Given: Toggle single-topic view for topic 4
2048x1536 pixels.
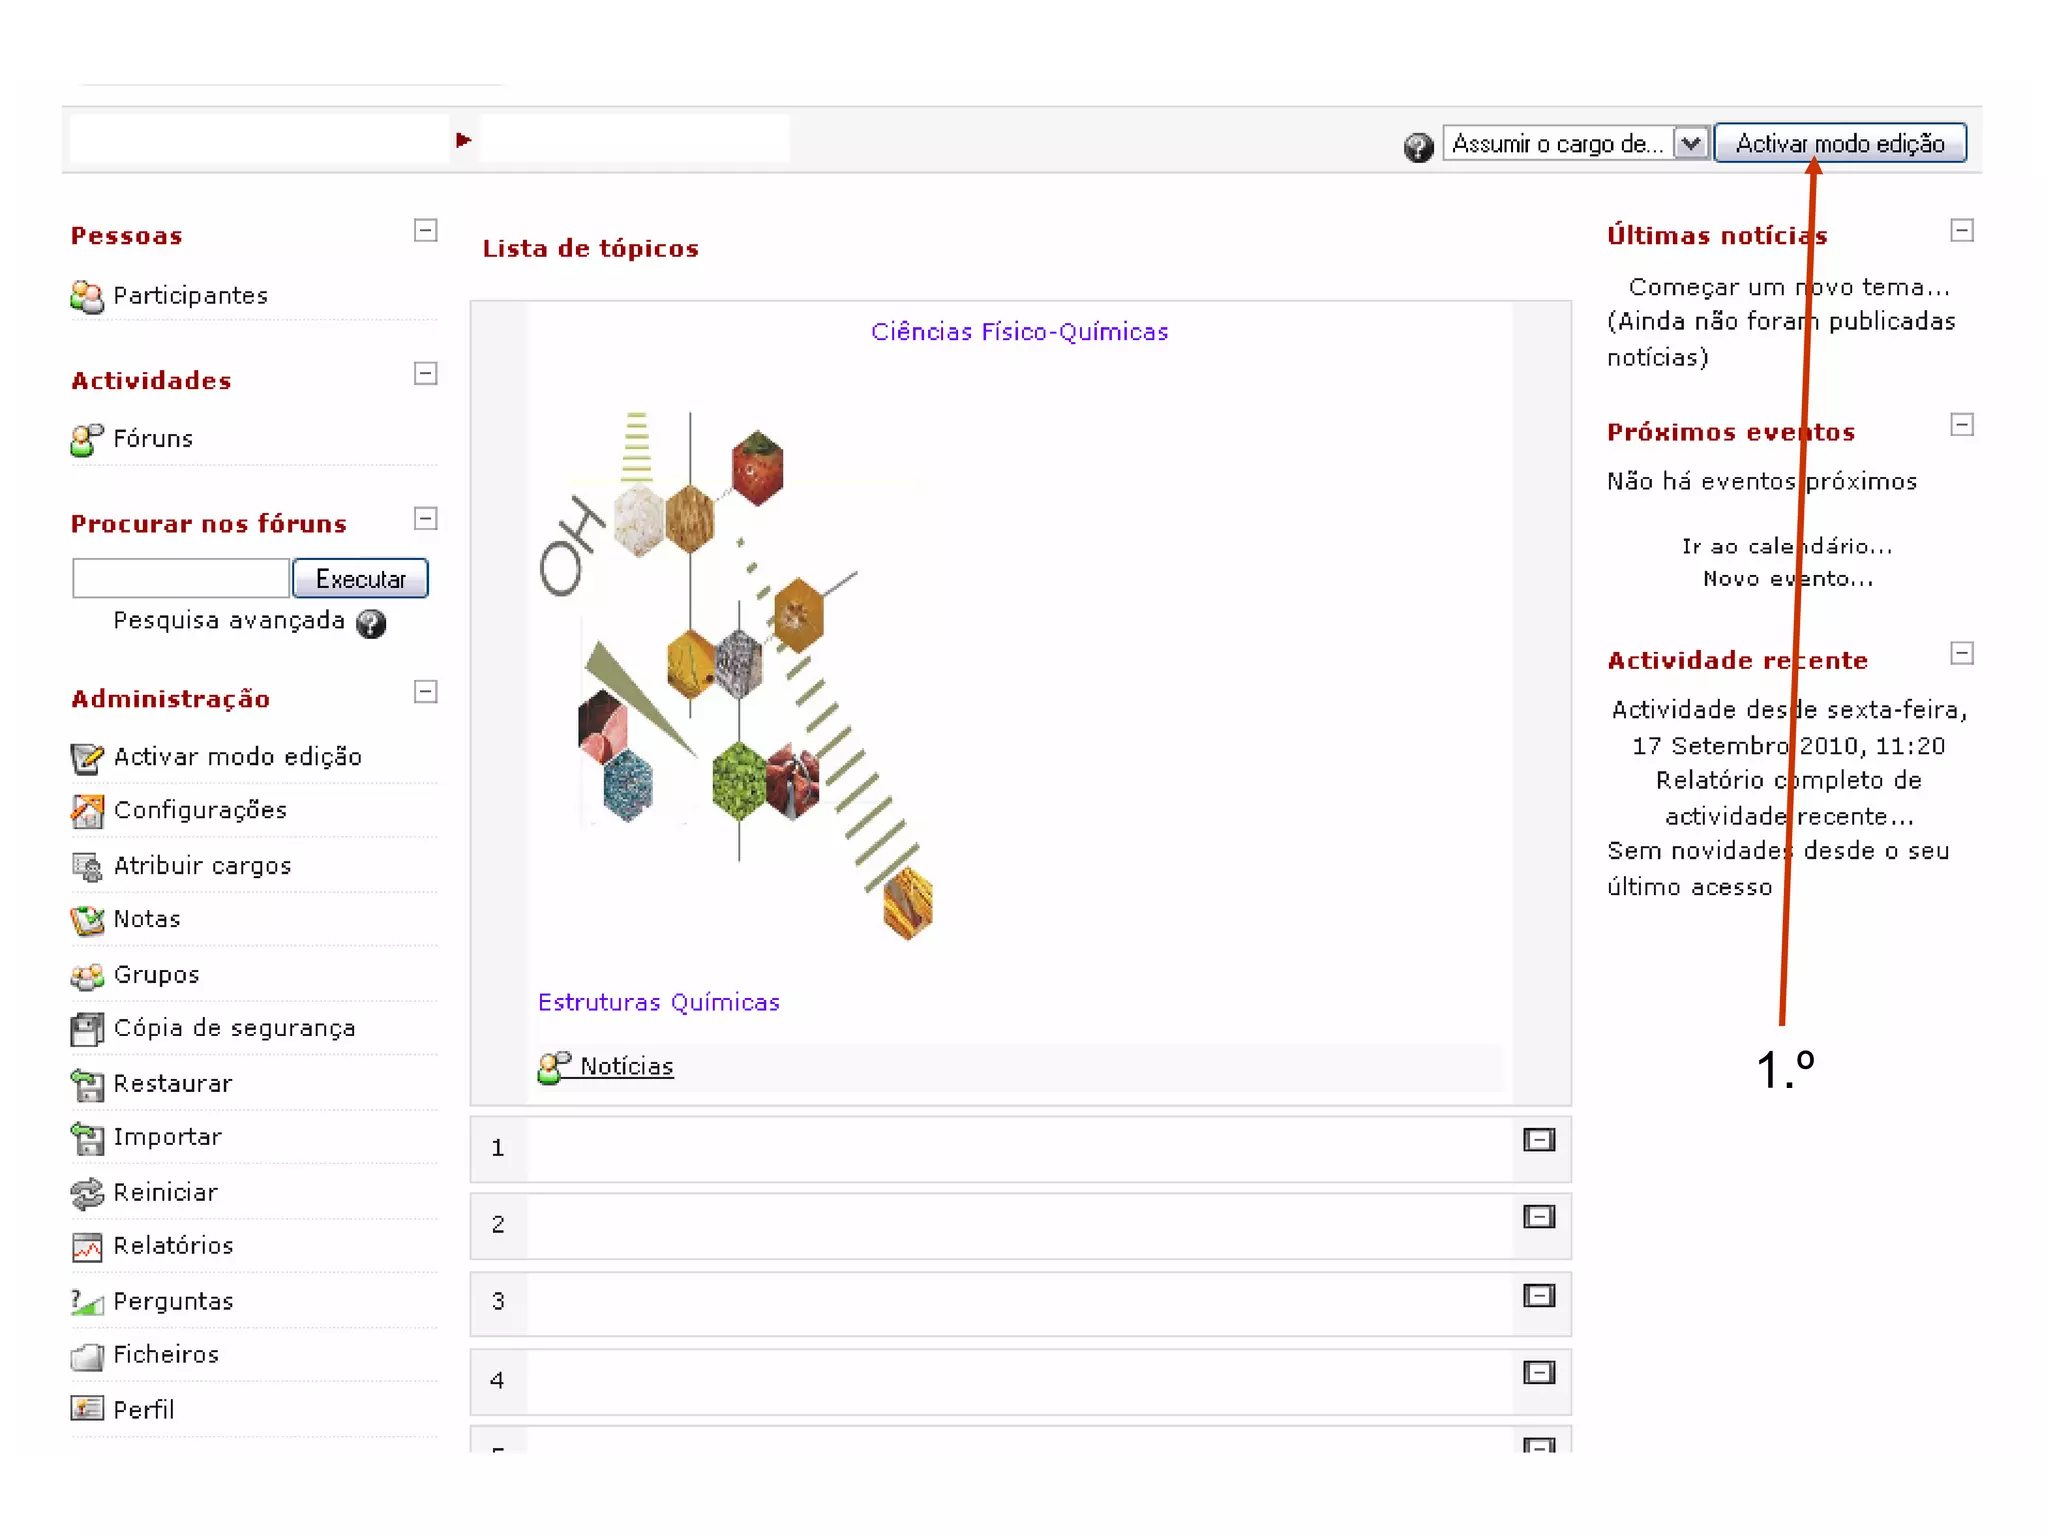Looking at the screenshot, I should [1538, 1373].
